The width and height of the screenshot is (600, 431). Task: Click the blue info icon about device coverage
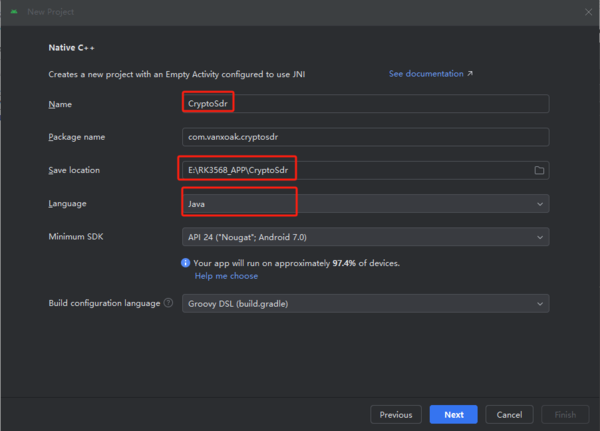pos(185,263)
